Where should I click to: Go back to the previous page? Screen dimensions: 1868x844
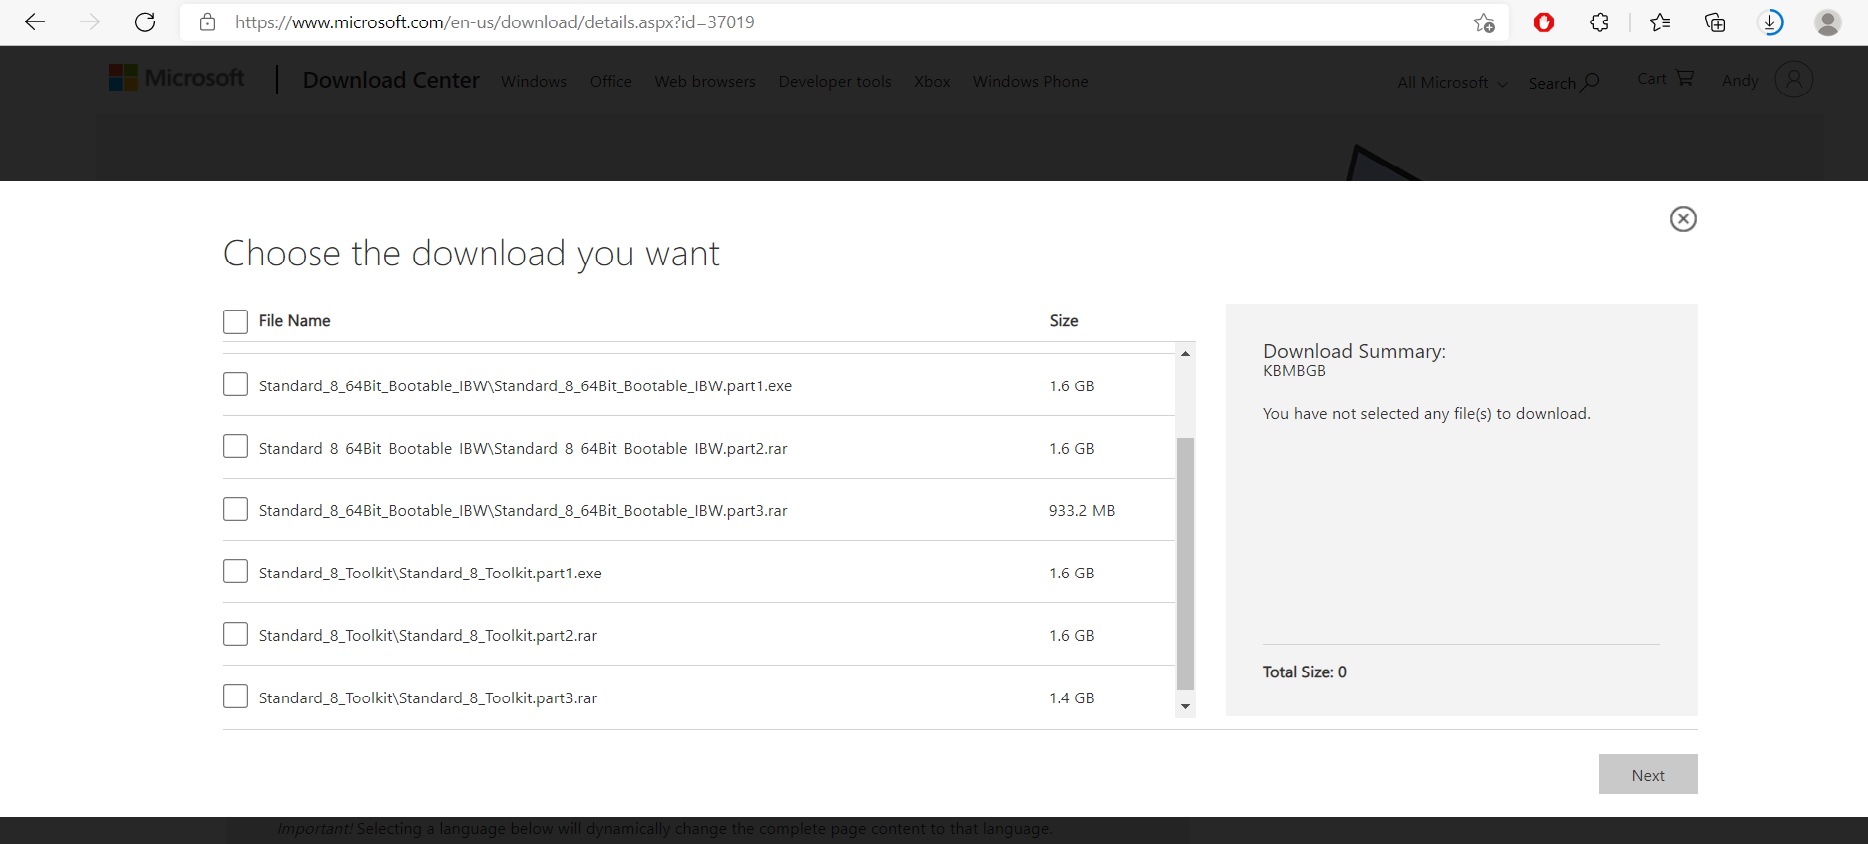[x=35, y=22]
